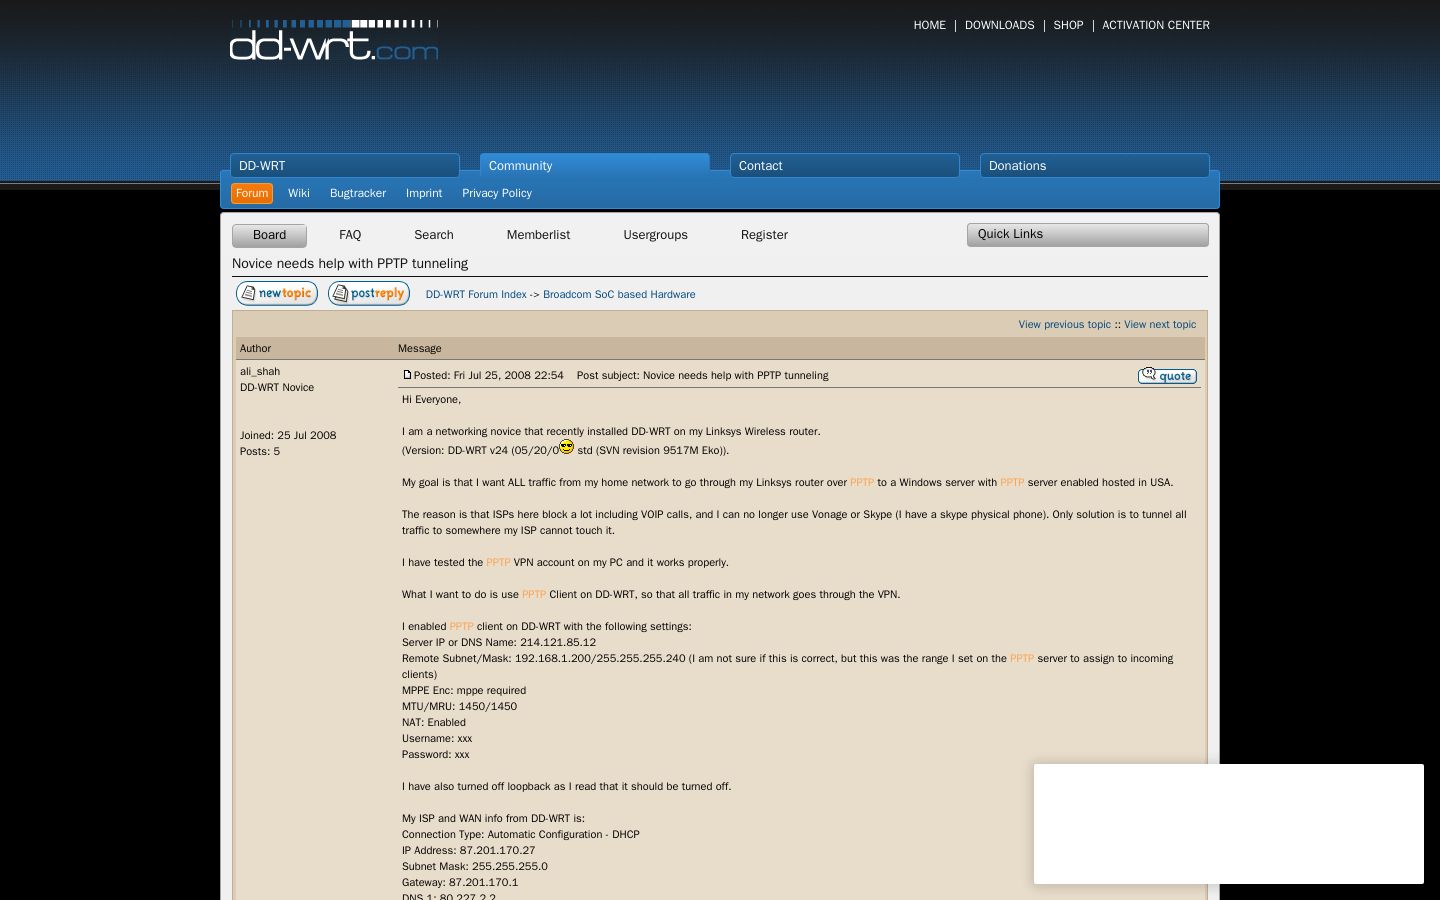Click the PPTP link before 'VPN account'
This screenshot has width=1440, height=900.
click(498, 562)
